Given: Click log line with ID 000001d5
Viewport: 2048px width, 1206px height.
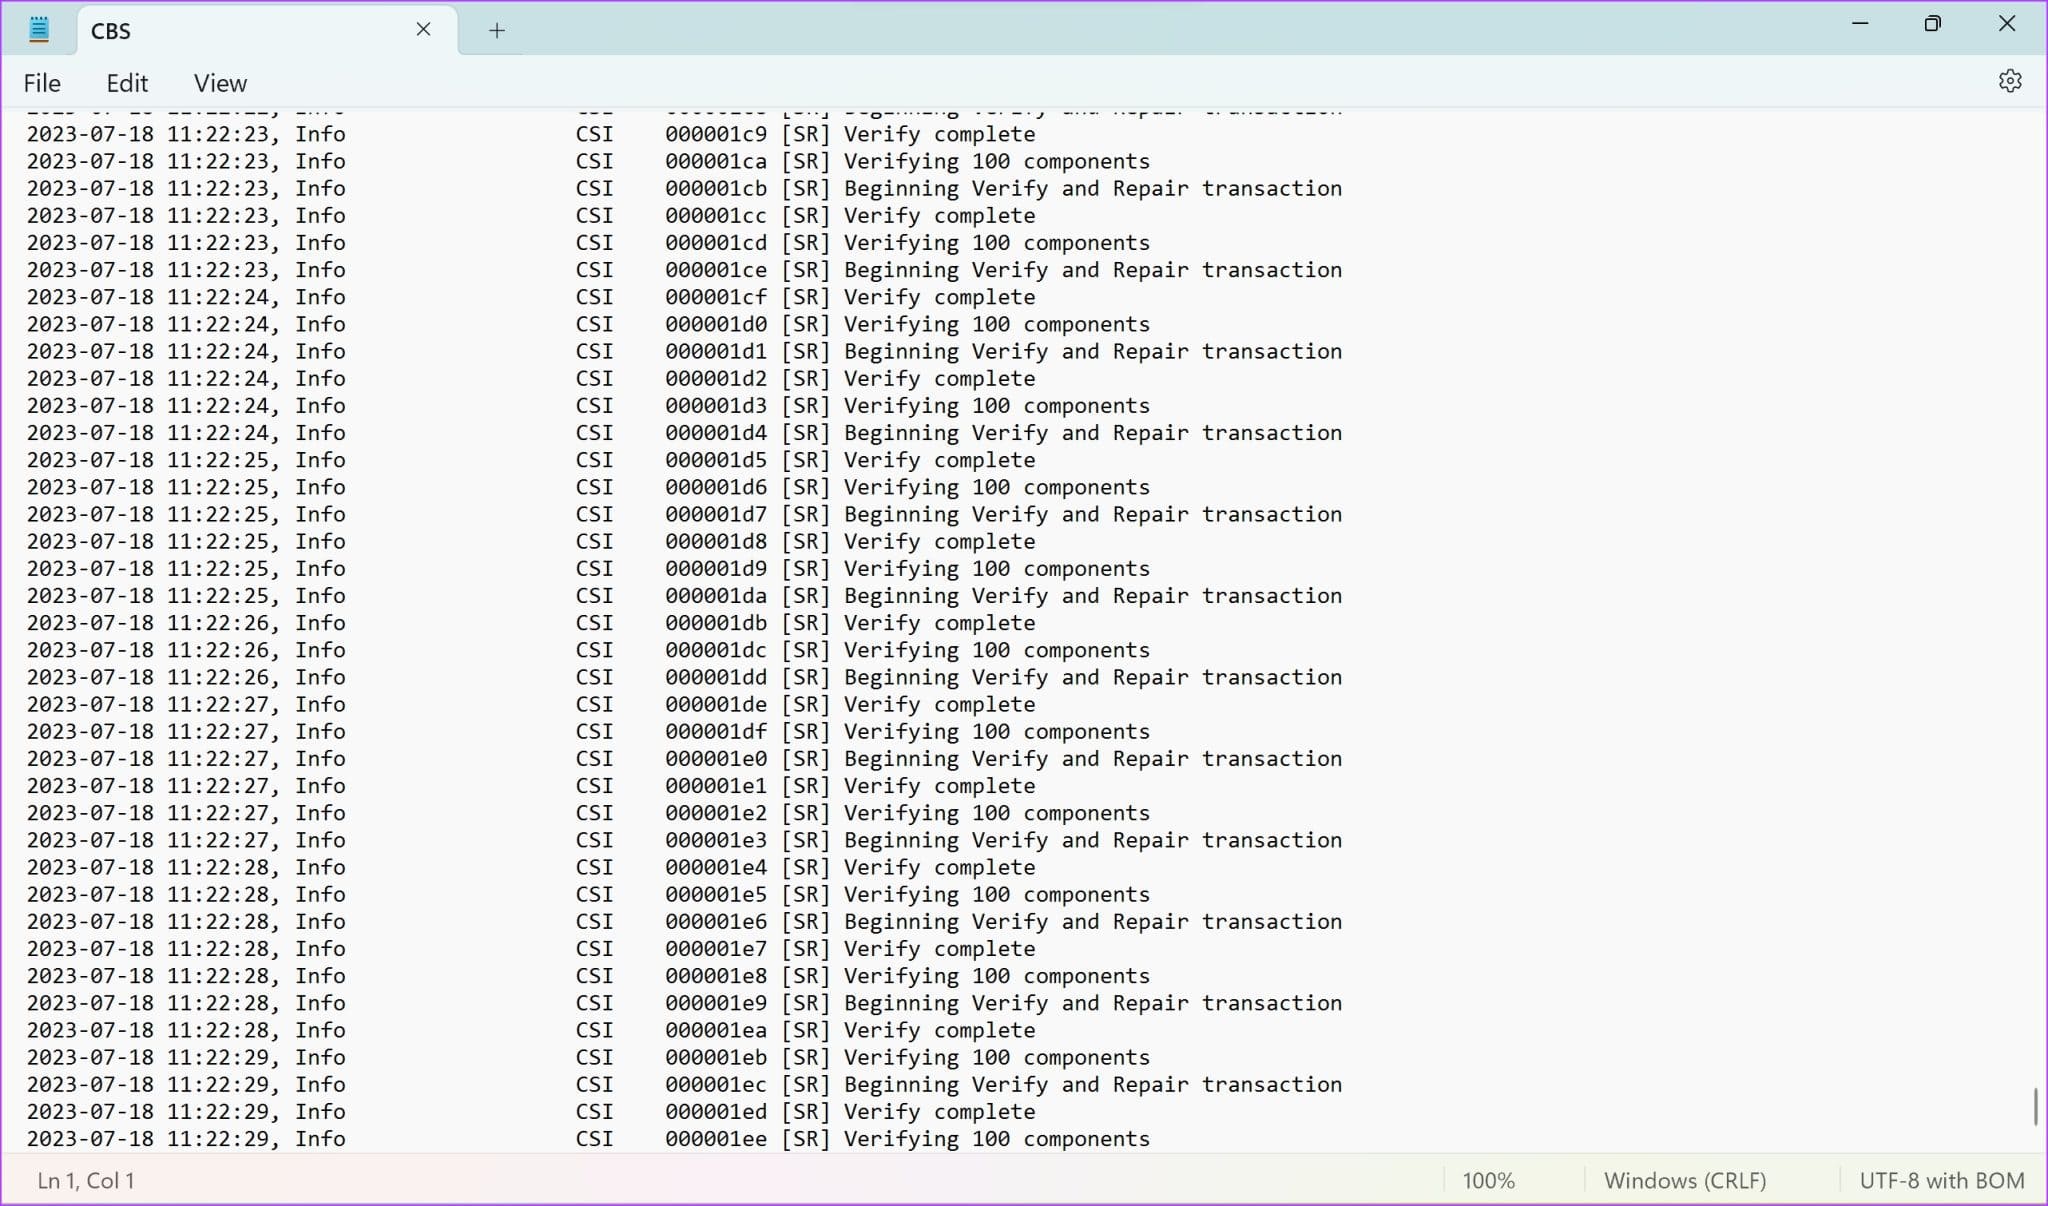Looking at the screenshot, I should tap(531, 460).
